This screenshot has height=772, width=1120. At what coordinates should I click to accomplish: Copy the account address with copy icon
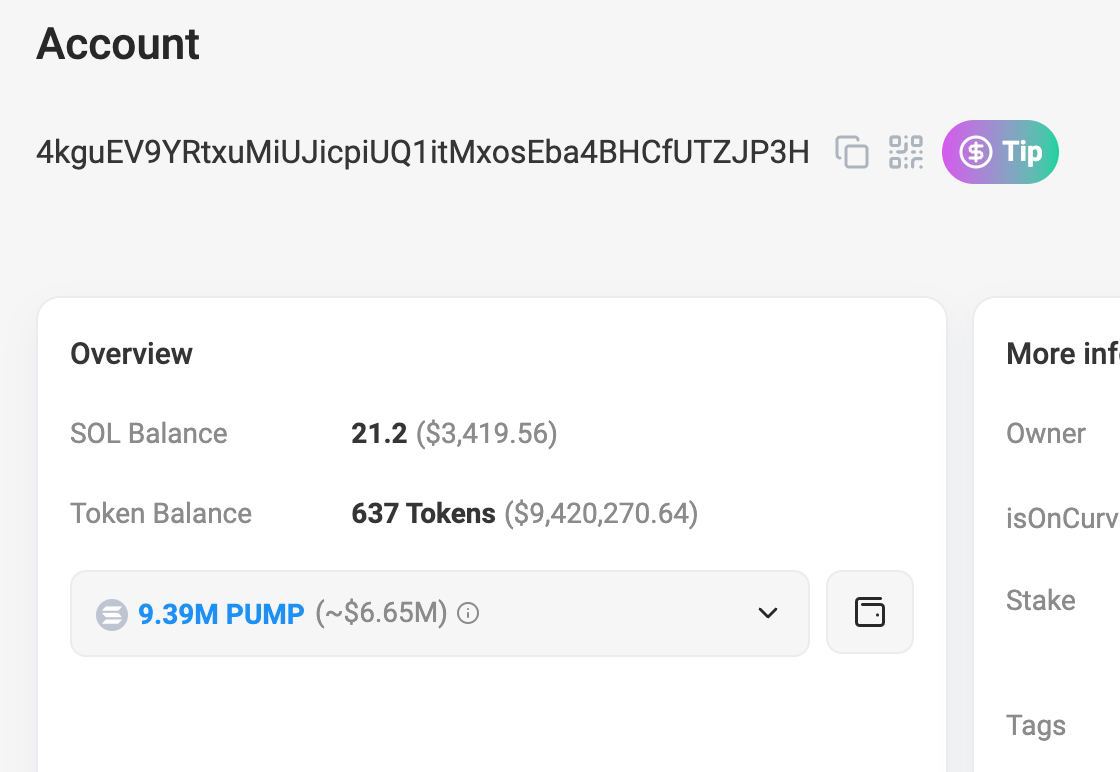coord(851,152)
